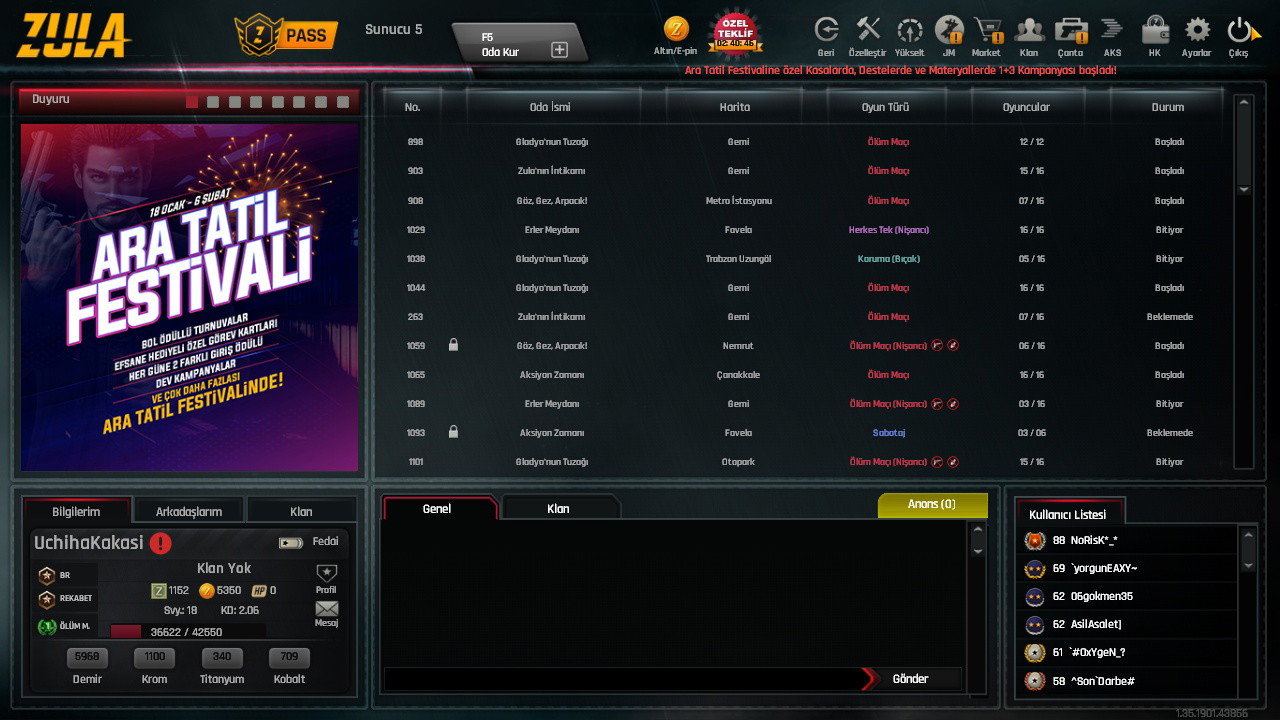
Task: Click the Fedai battery-style icon
Action: pyautogui.click(x=291, y=543)
